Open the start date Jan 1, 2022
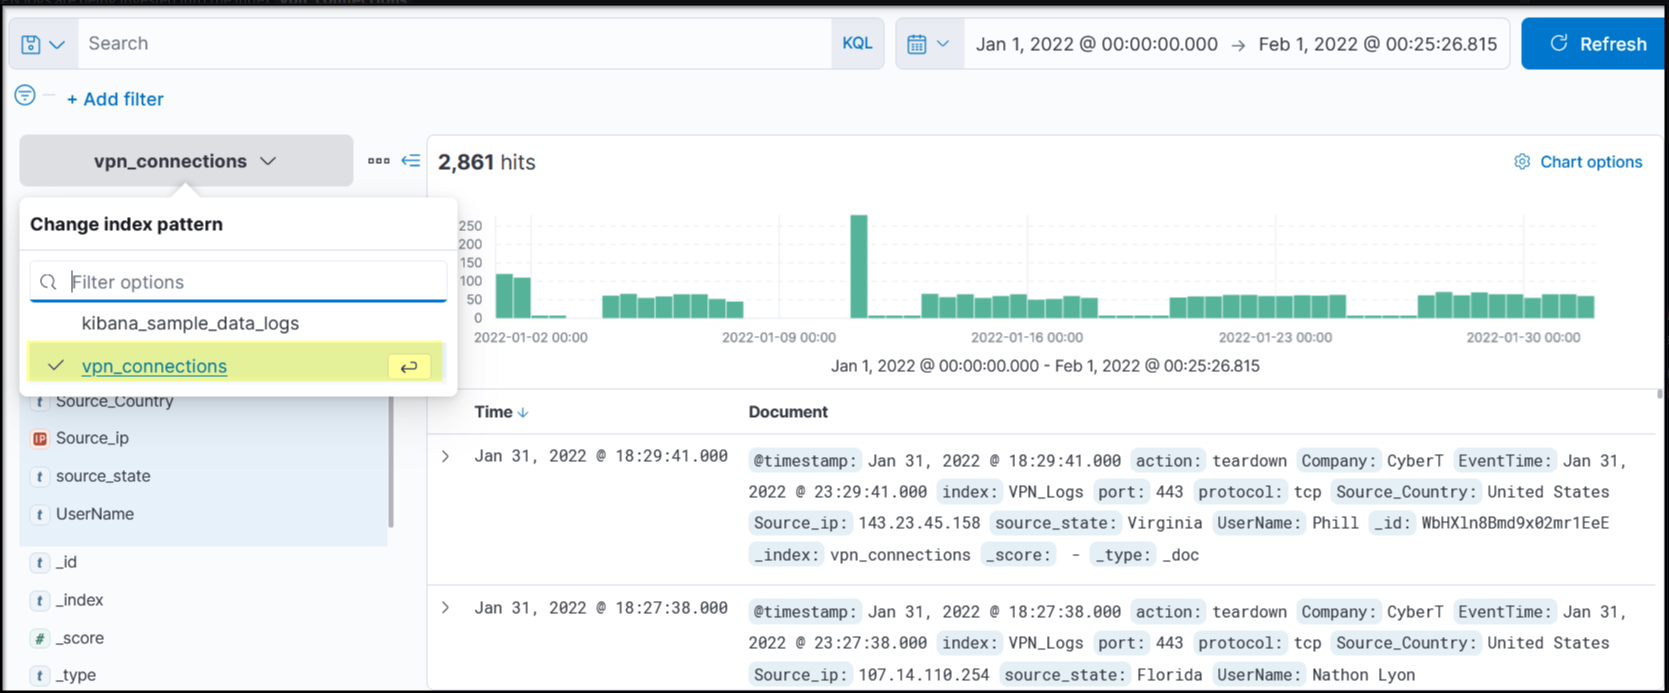This screenshot has height=693, width=1669. (1097, 44)
